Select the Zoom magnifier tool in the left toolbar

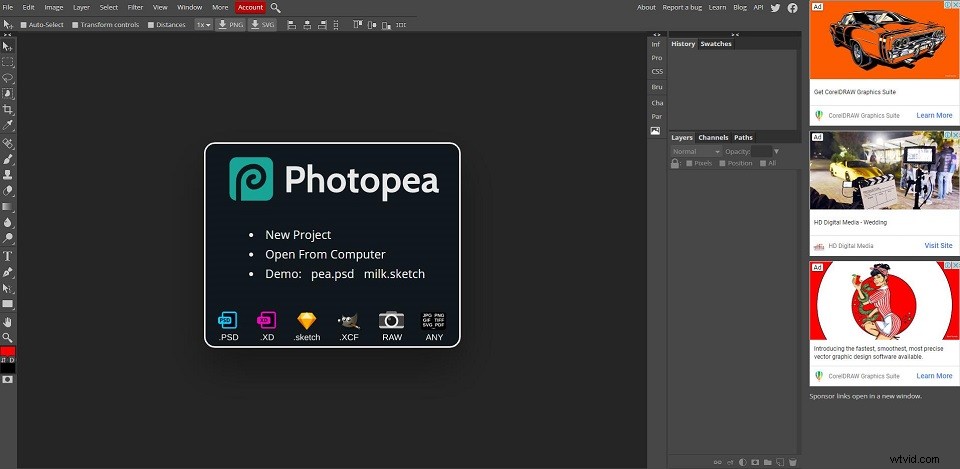(8, 337)
